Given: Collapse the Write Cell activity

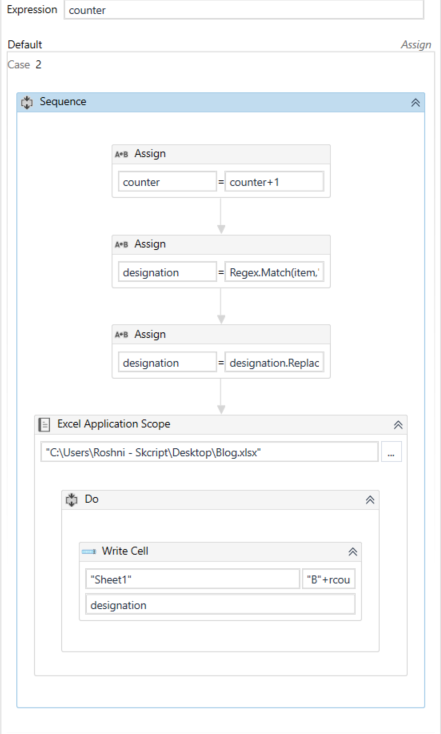Looking at the screenshot, I should pos(353,552).
